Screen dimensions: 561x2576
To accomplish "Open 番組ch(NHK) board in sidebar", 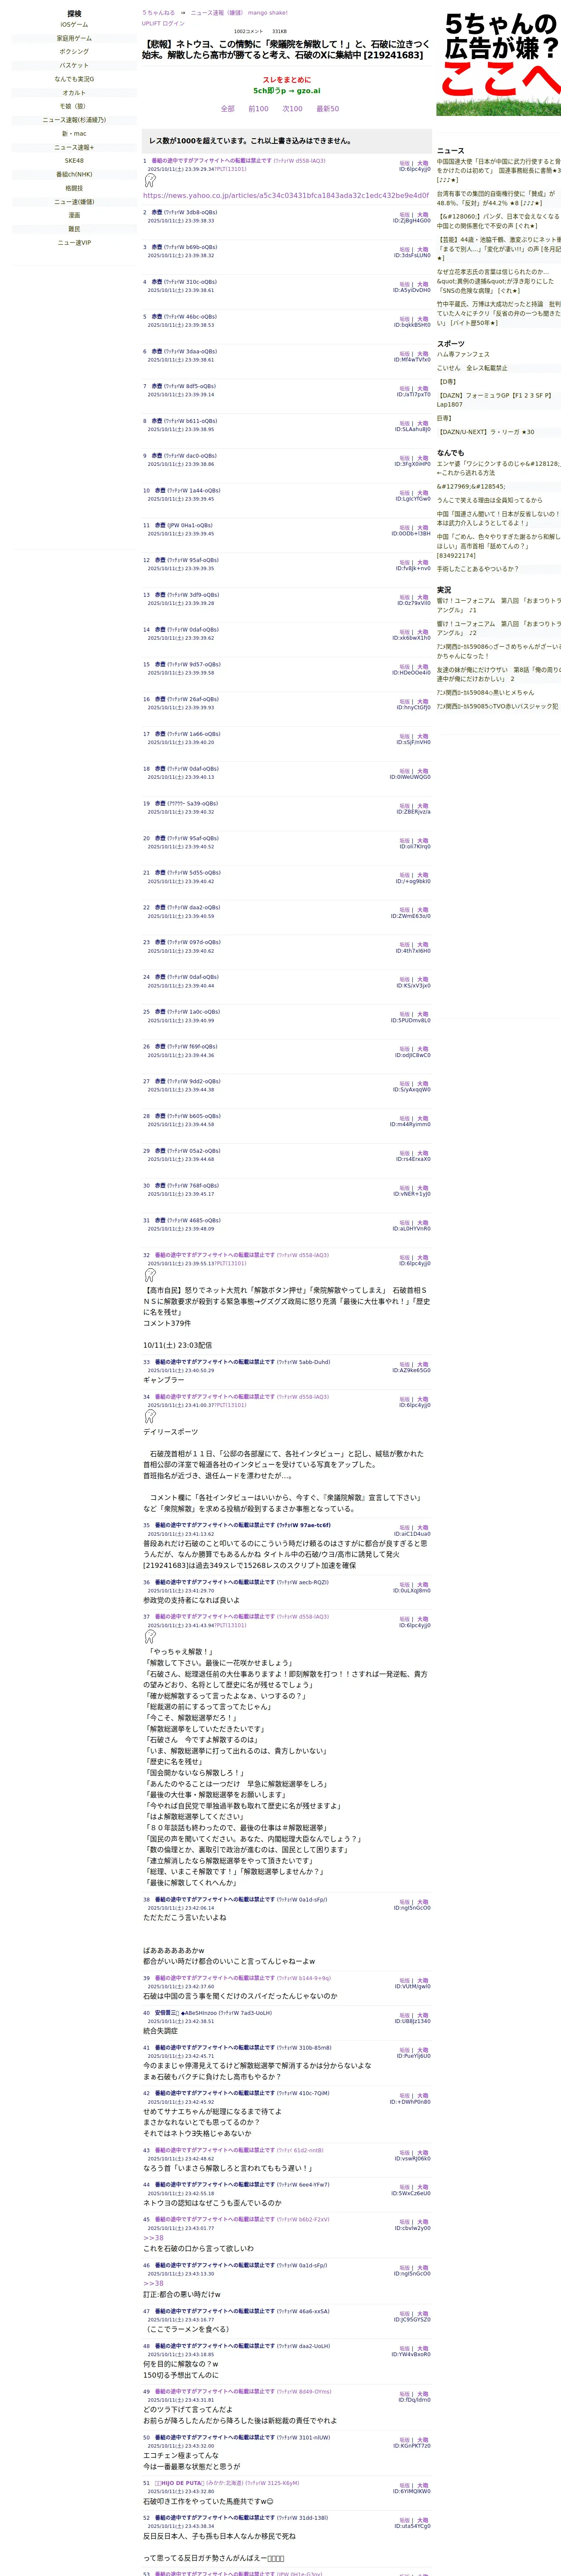I will (x=74, y=175).
